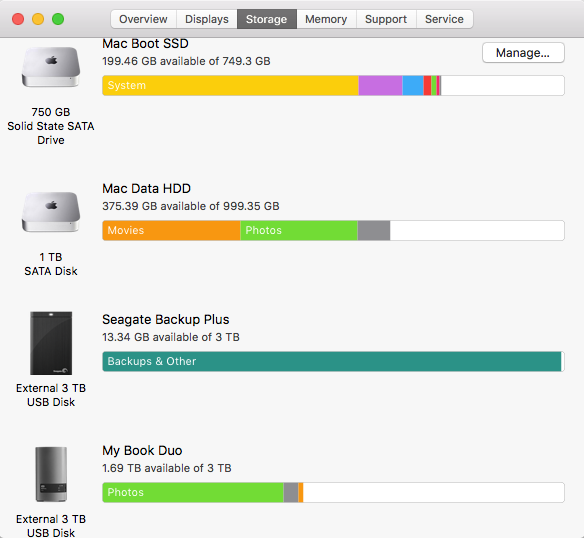Click the blue segment in Mac Boot SSD bar

(x=413, y=85)
